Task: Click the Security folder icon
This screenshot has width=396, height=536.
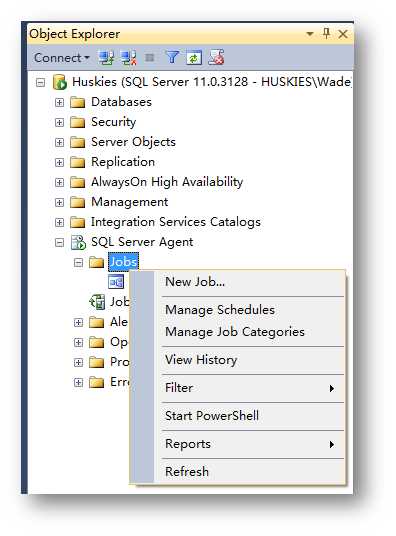Action: pyautogui.click(x=78, y=122)
